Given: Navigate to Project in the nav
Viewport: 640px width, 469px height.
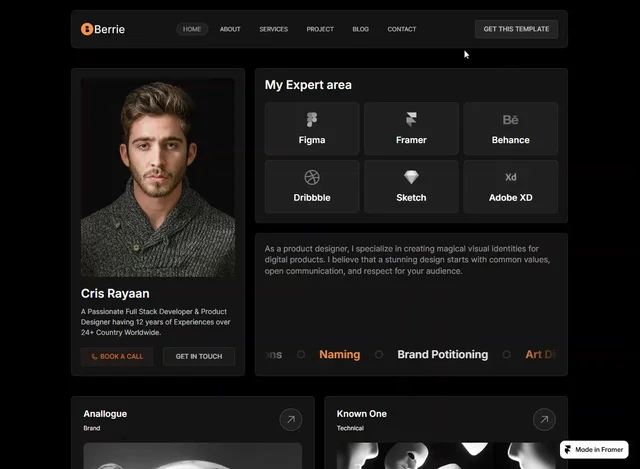Looking at the screenshot, I should coord(320,29).
